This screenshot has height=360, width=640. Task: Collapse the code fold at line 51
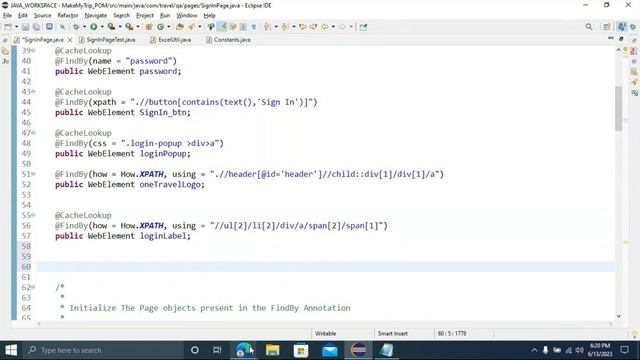tap(33, 174)
